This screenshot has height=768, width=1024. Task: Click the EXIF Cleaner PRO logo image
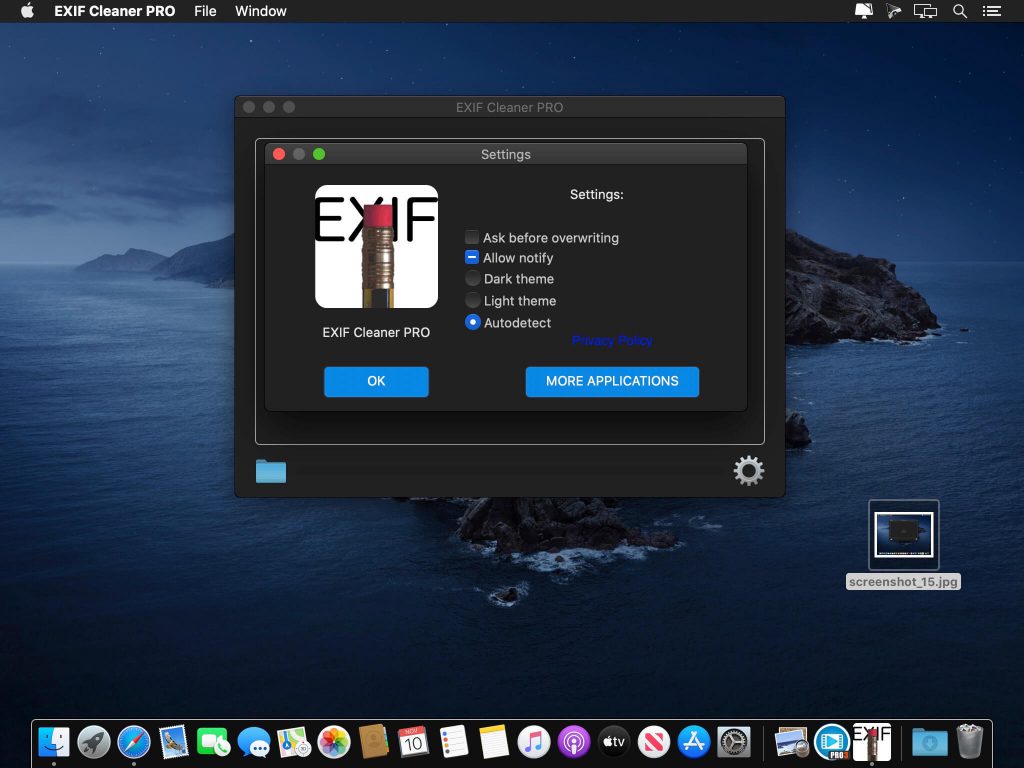[376, 245]
